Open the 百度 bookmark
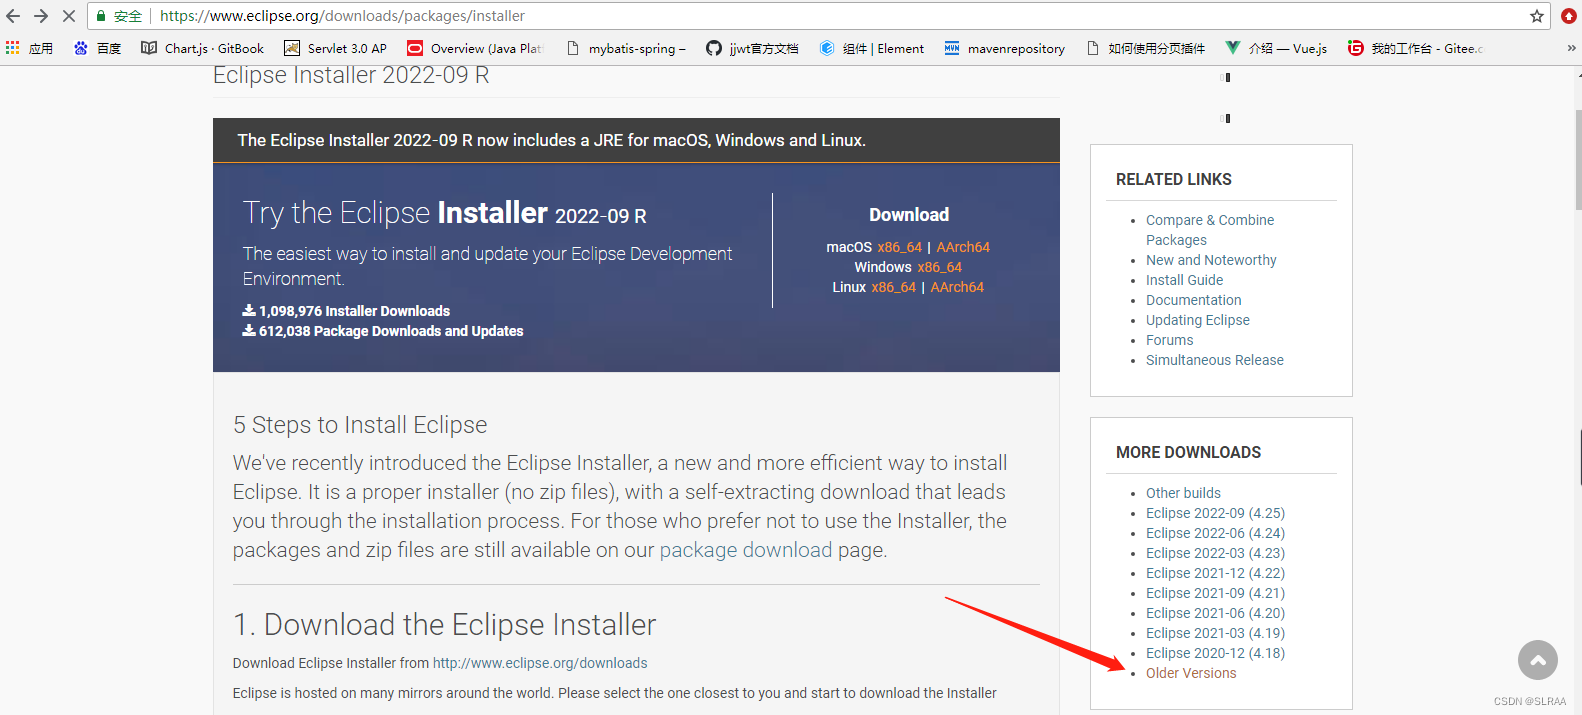 click(97, 48)
